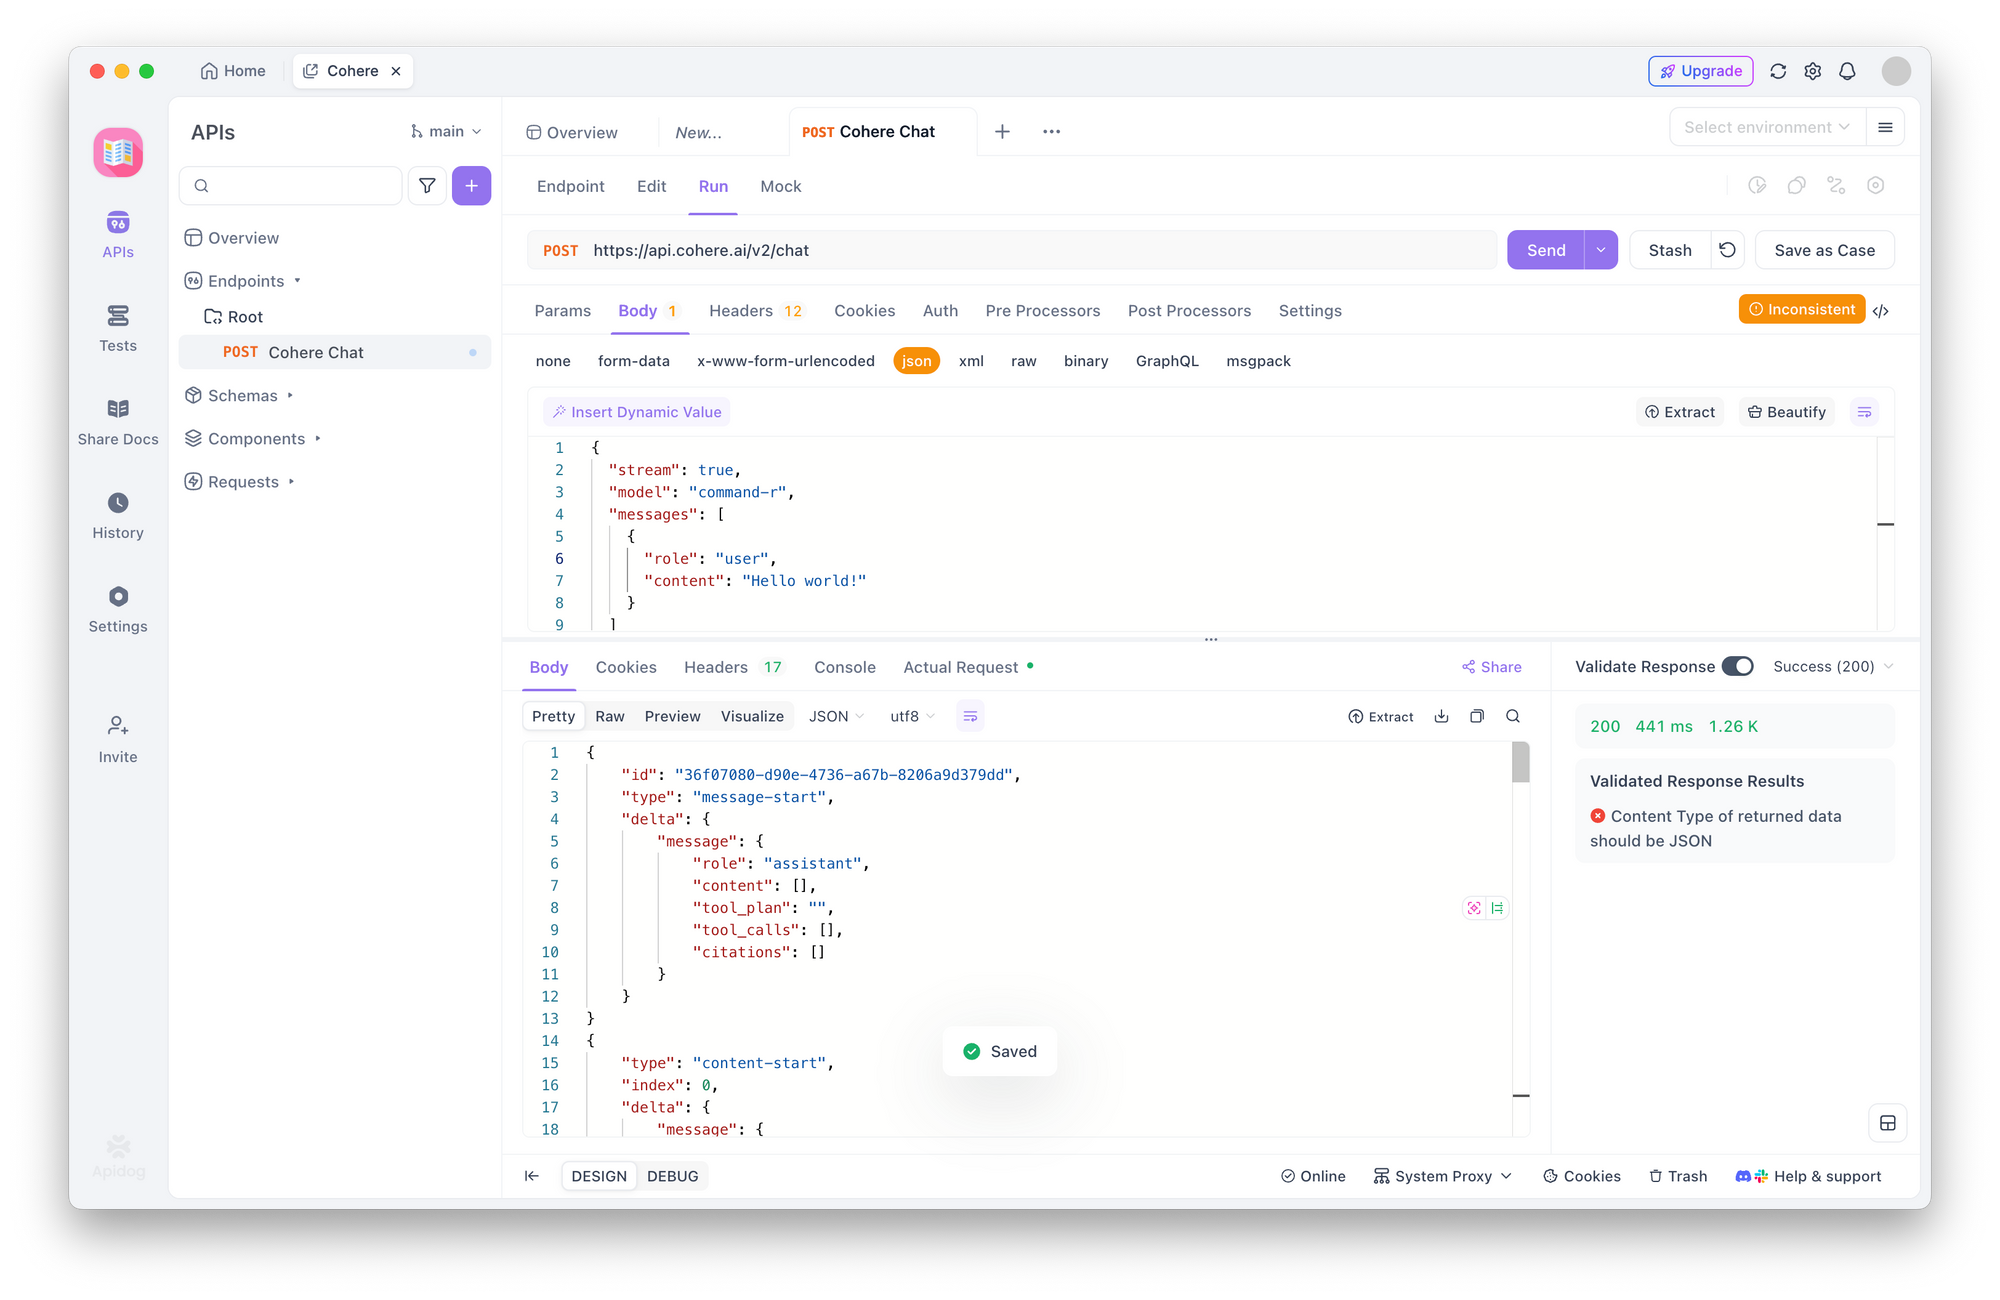The width and height of the screenshot is (2000, 1300).
Task: Click the Share link in response panel
Action: pyautogui.click(x=1492, y=667)
